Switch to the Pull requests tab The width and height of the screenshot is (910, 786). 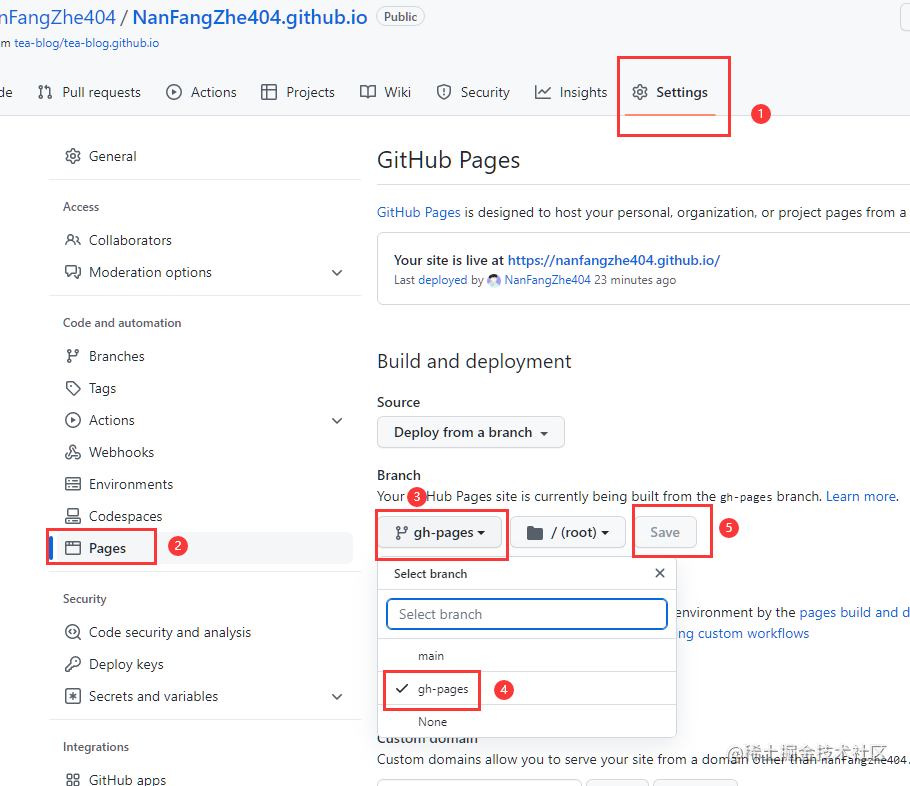point(89,92)
